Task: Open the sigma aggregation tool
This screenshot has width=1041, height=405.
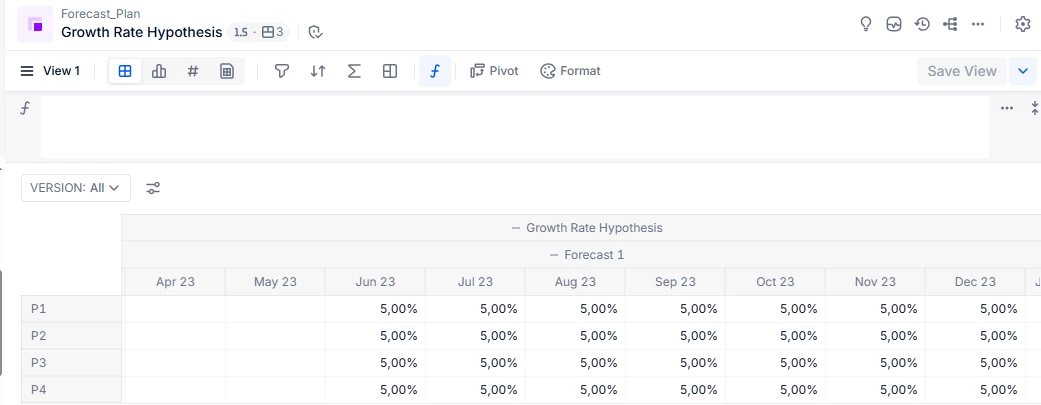Action: pos(354,71)
